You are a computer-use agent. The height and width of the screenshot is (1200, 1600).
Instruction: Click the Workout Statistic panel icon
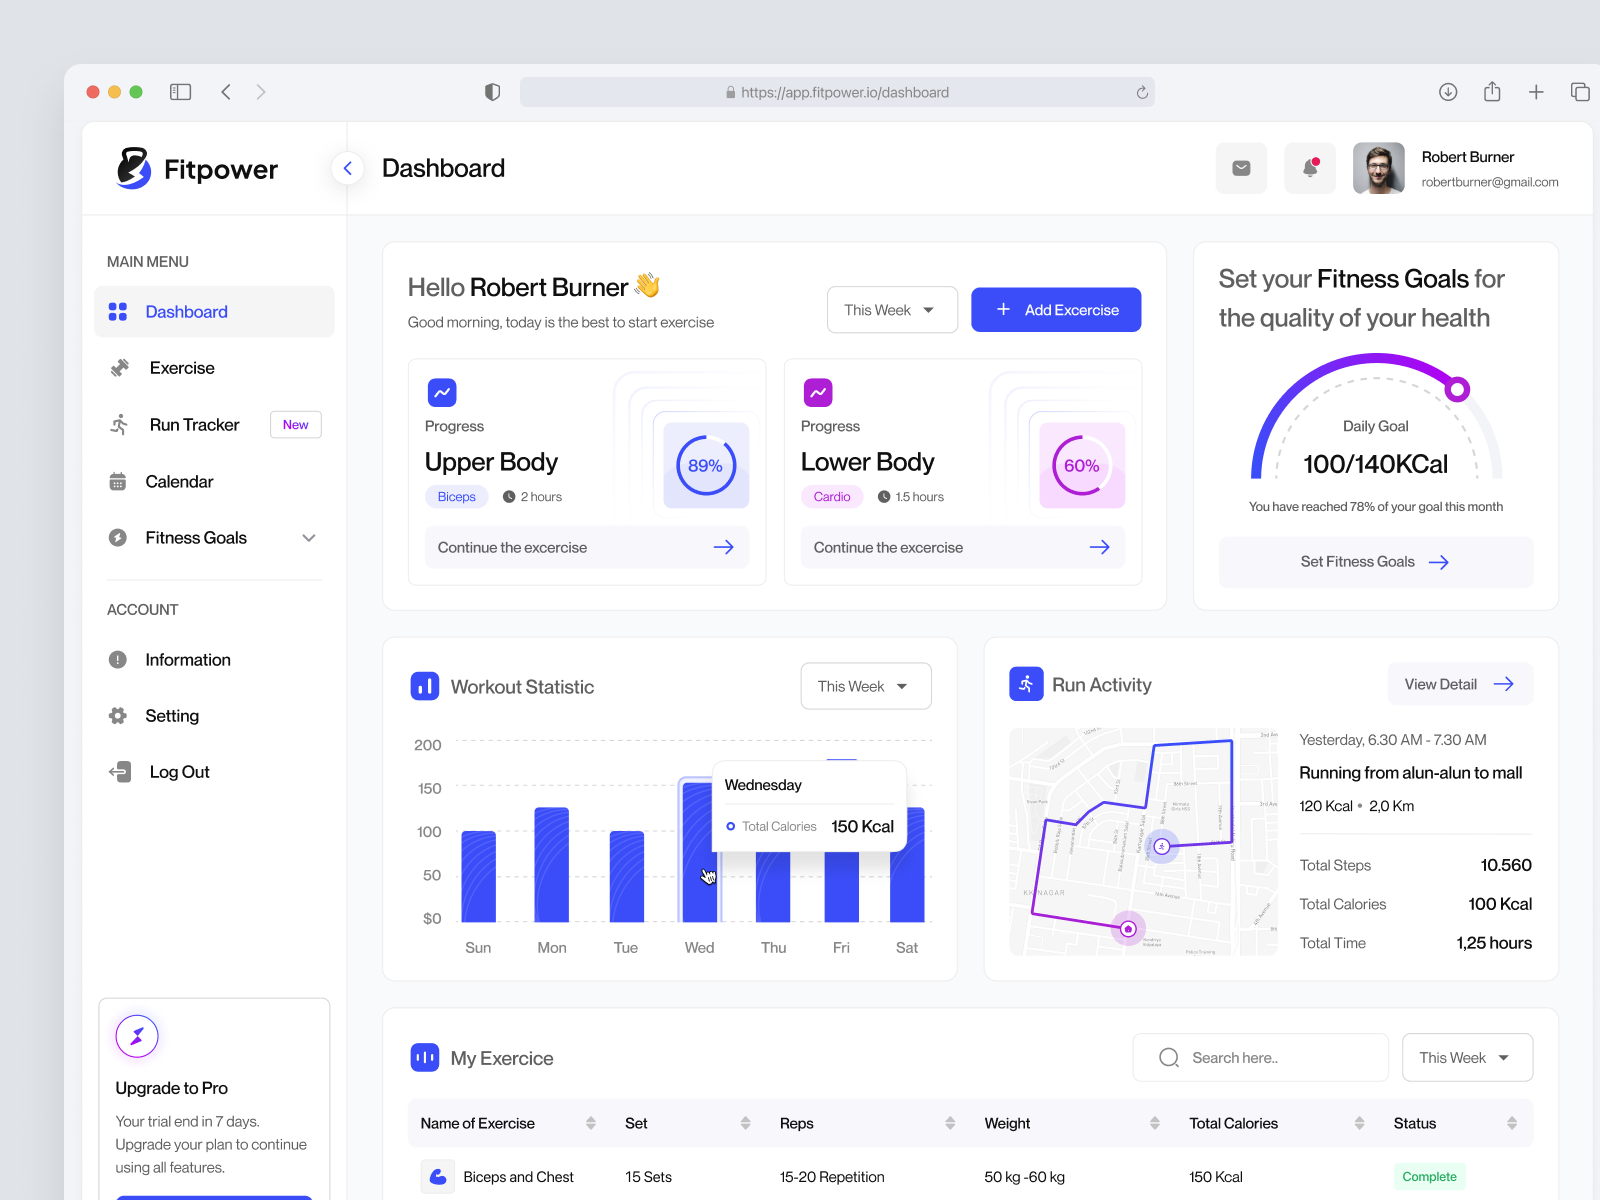[x=424, y=686]
